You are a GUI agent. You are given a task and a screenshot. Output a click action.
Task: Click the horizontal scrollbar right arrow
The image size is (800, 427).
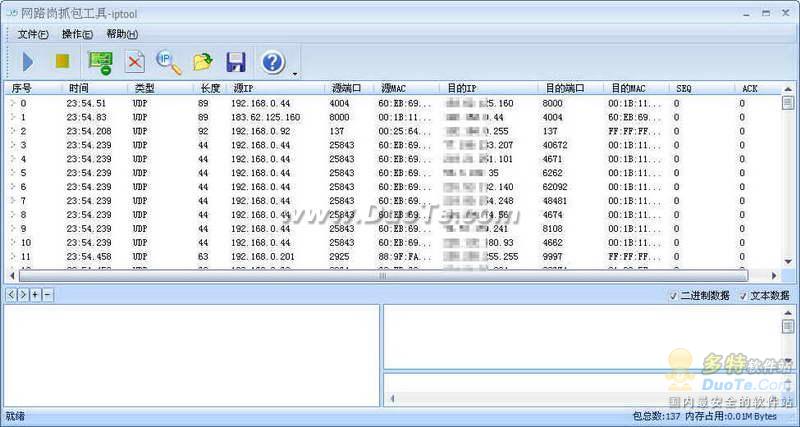774,276
